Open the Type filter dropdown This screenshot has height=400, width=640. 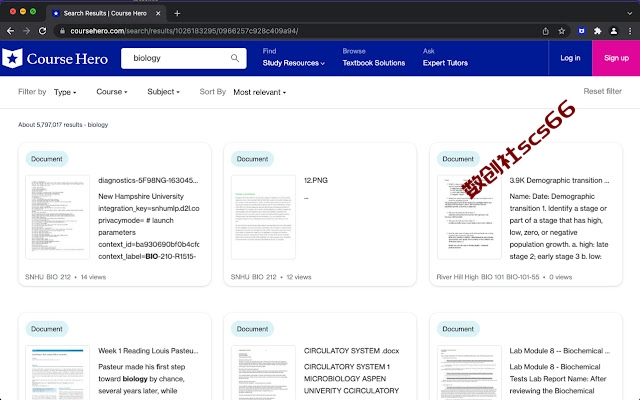click(65, 92)
